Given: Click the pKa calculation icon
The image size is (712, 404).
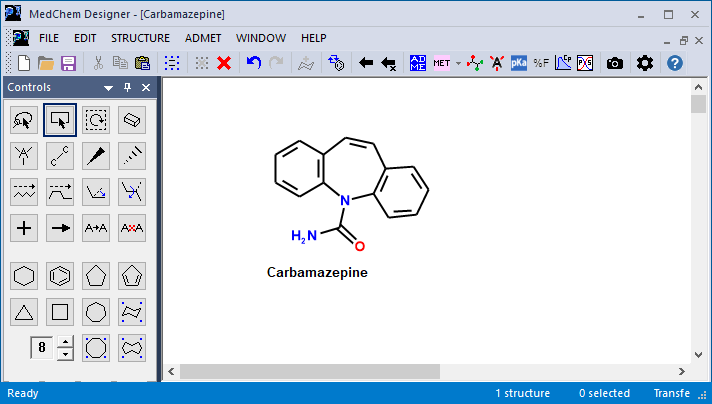Looking at the screenshot, I should (x=519, y=63).
